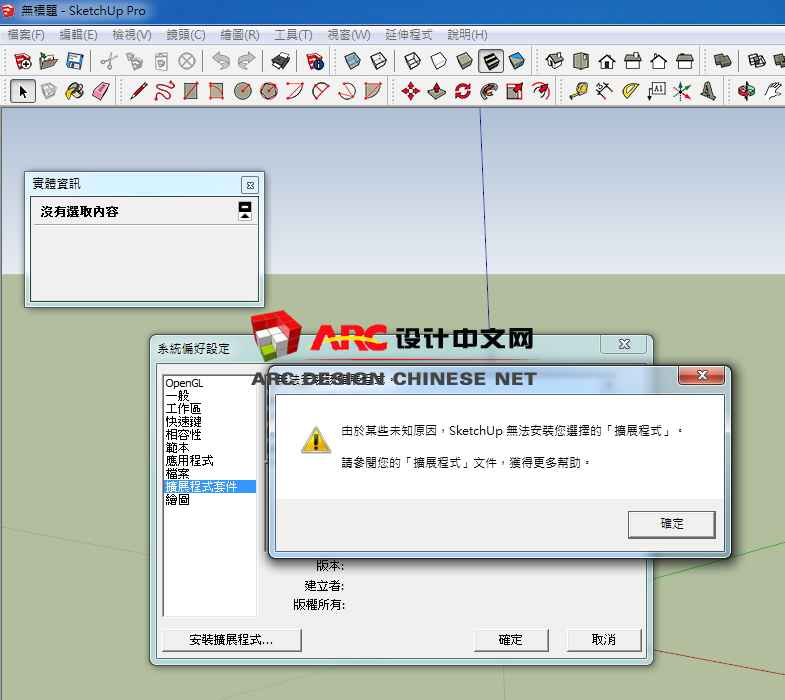Pick the Scale tool
This screenshot has width=785, height=700.
(515, 92)
